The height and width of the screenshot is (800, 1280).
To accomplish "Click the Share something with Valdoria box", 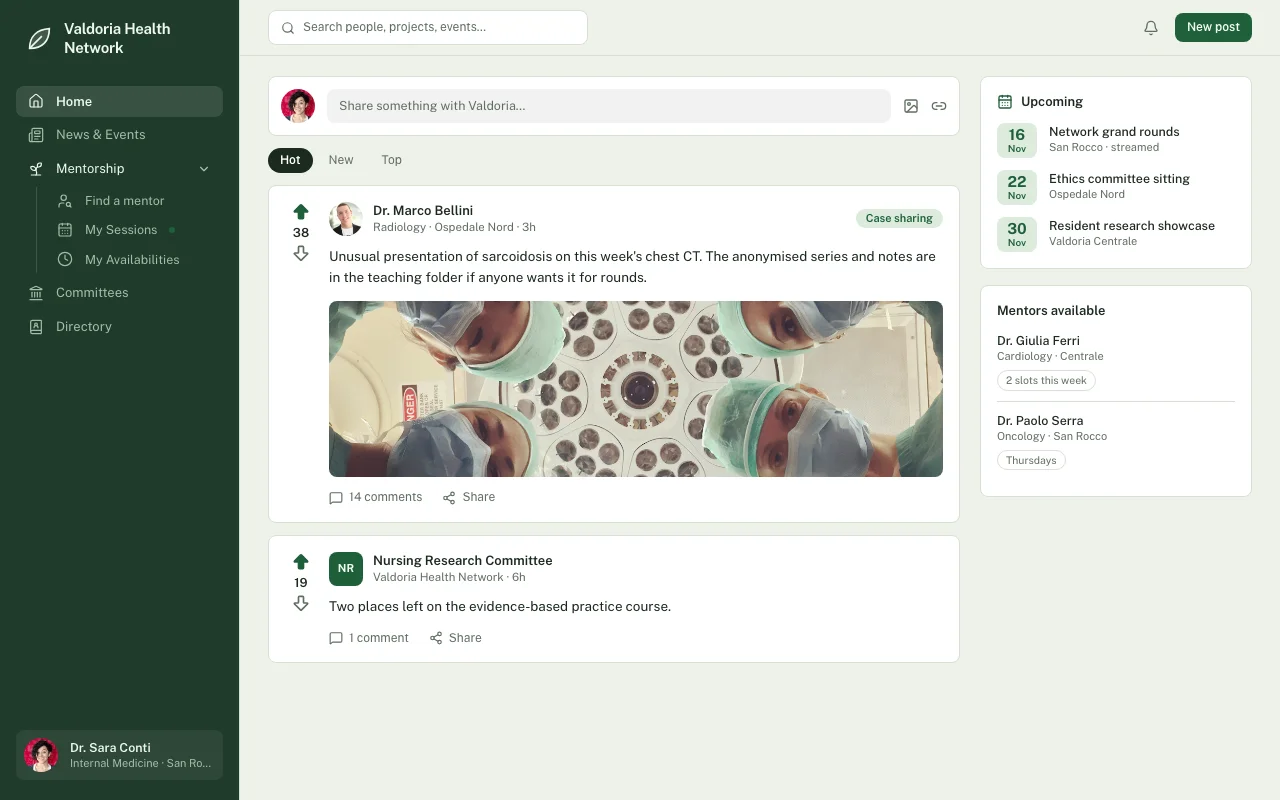I will point(609,106).
